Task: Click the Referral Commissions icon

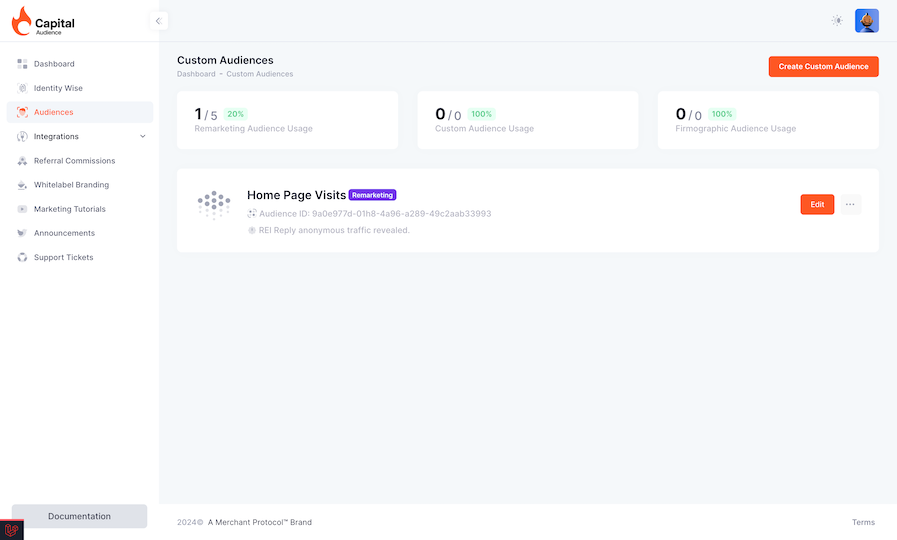Action: point(22,161)
